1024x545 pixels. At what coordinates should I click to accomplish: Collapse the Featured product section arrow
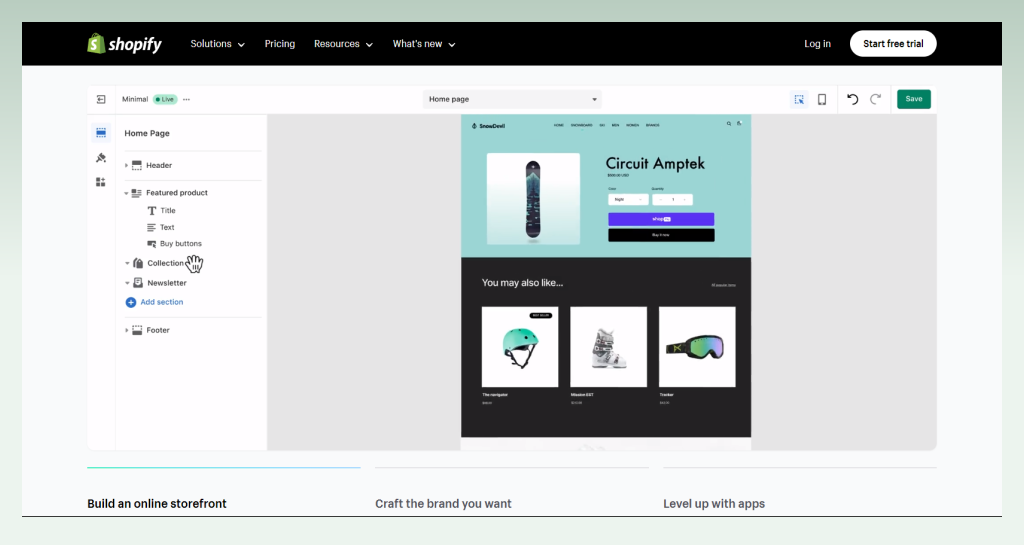pyautogui.click(x=126, y=193)
